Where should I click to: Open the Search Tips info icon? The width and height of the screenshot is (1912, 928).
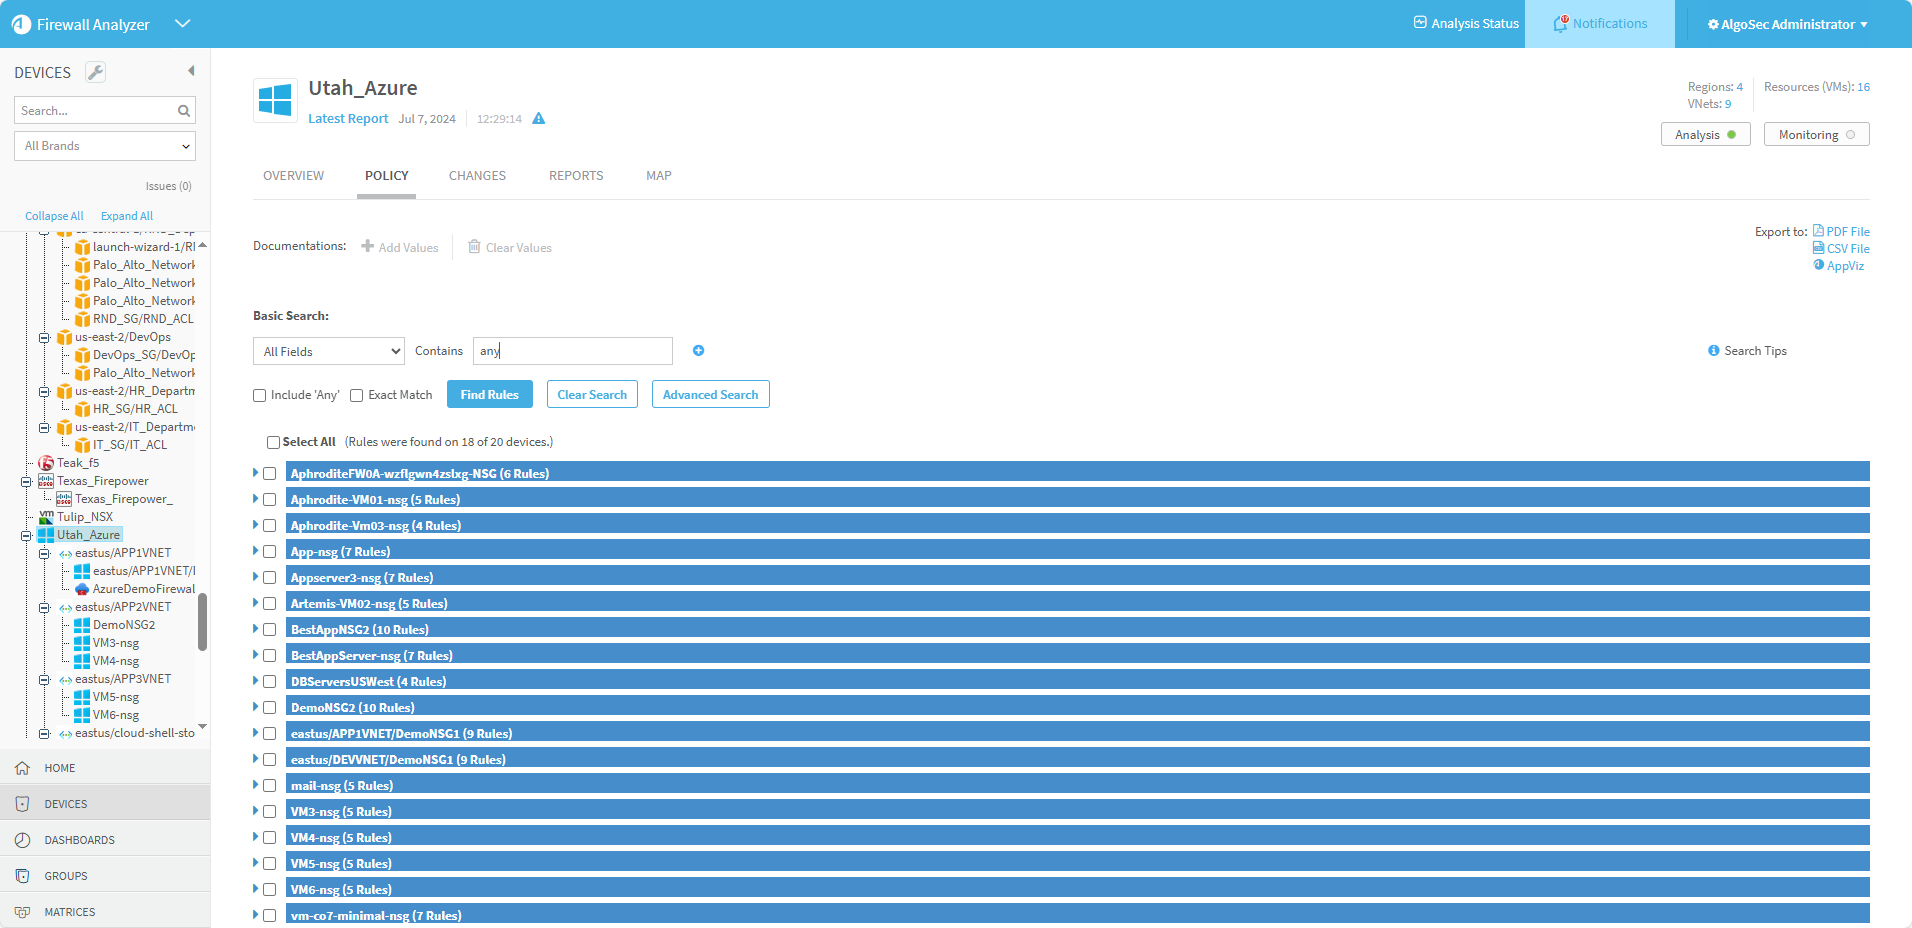[x=1713, y=351]
